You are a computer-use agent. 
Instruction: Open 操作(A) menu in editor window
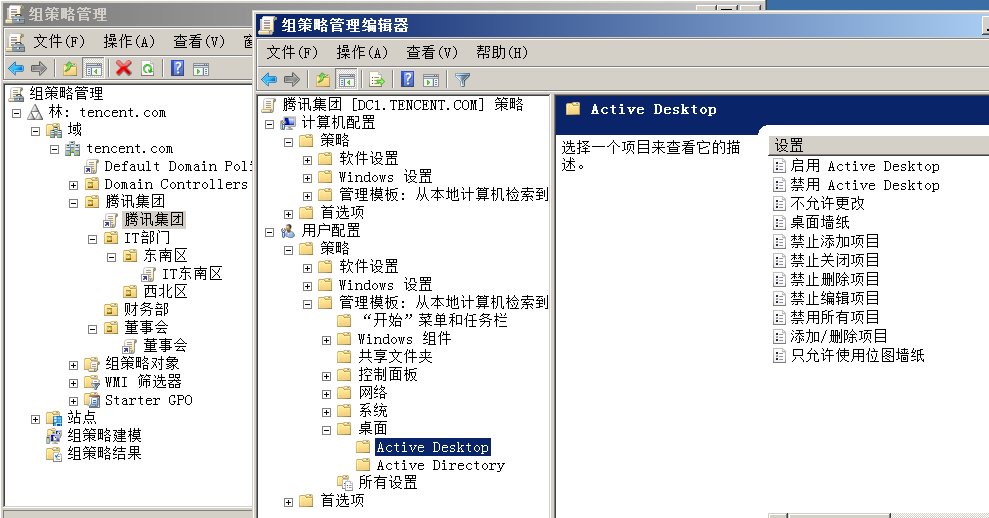click(x=362, y=52)
